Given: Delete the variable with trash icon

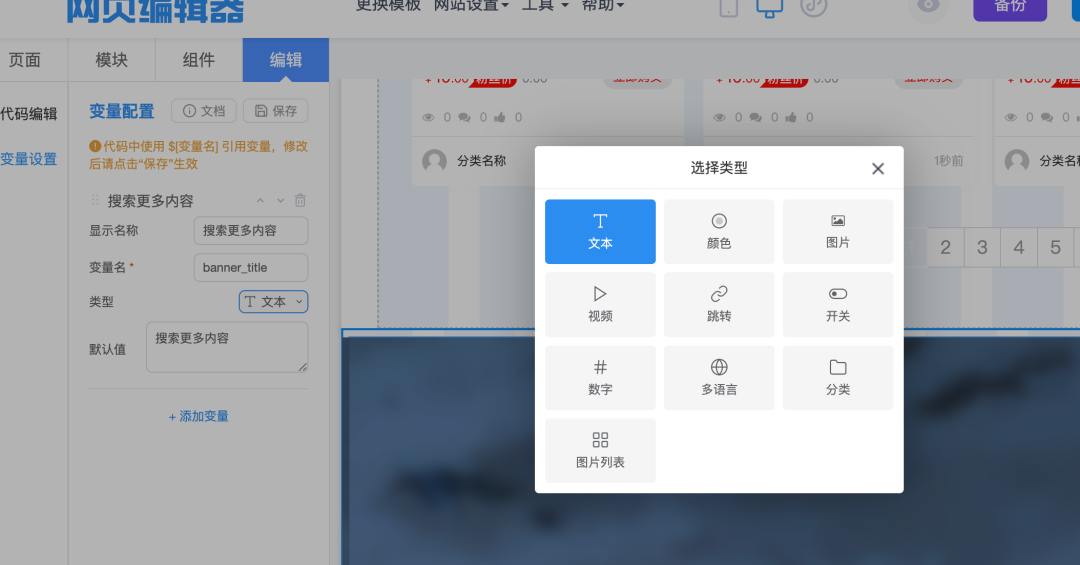Looking at the screenshot, I should pos(300,201).
